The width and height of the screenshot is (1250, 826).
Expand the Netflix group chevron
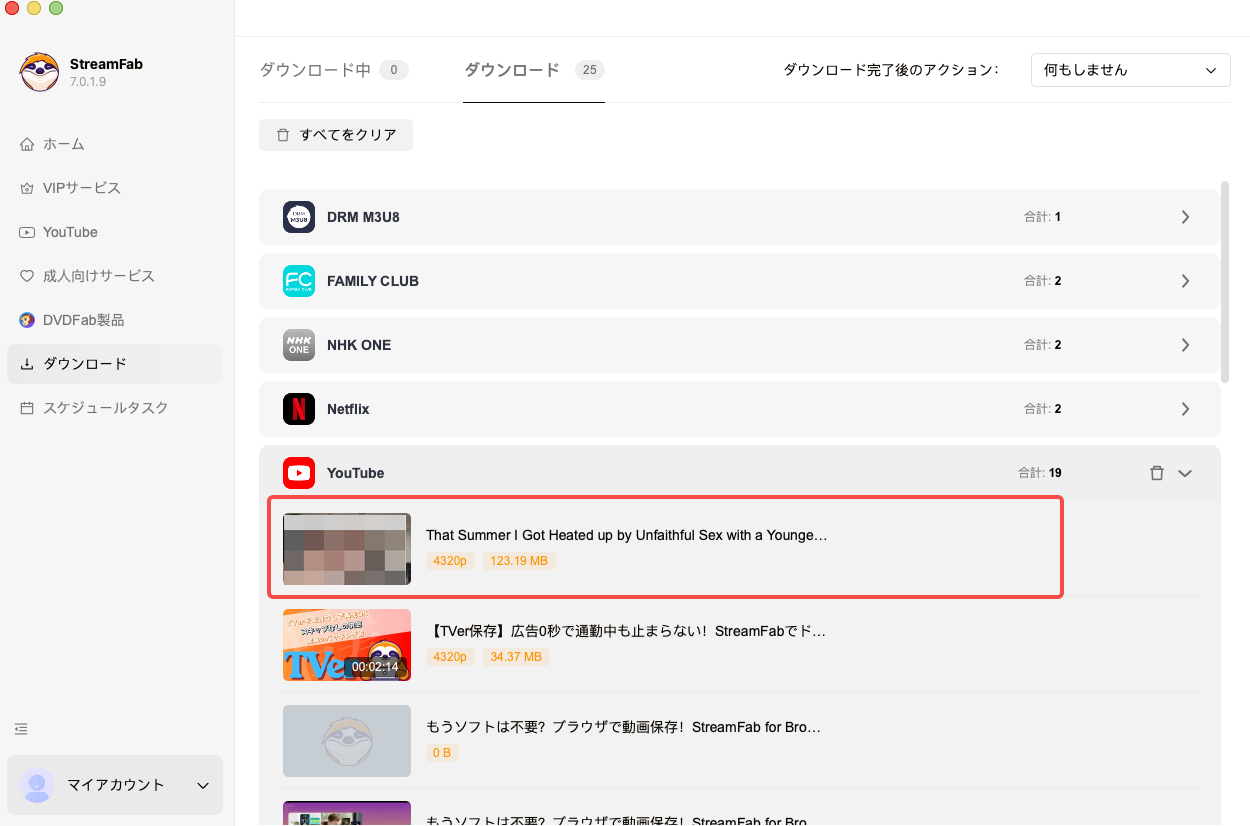(x=1185, y=409)
